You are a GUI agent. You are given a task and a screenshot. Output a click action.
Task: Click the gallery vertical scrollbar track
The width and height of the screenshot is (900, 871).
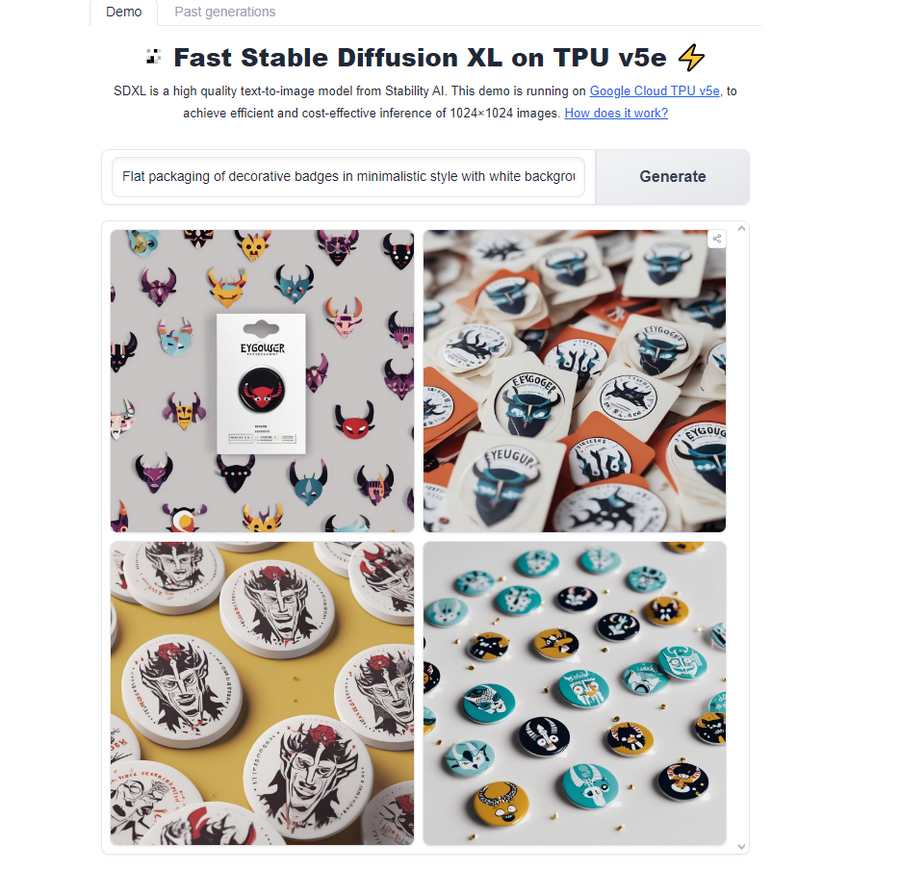(741, 537)
